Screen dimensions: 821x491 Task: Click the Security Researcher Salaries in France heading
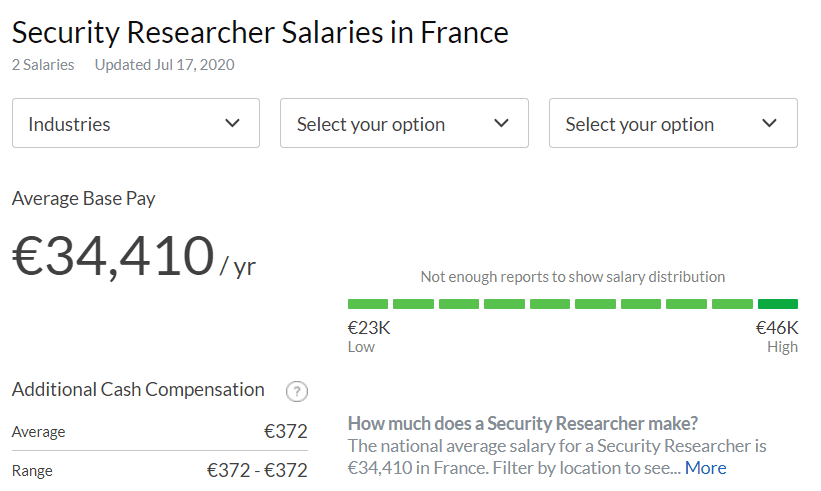coord(260,32)
